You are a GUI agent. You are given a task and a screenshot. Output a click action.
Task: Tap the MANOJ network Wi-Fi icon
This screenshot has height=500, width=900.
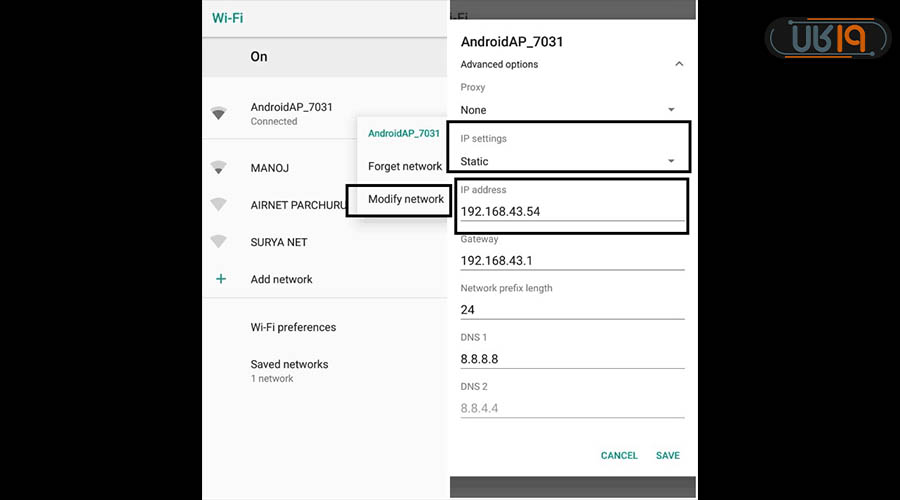[x=218, y=168]
